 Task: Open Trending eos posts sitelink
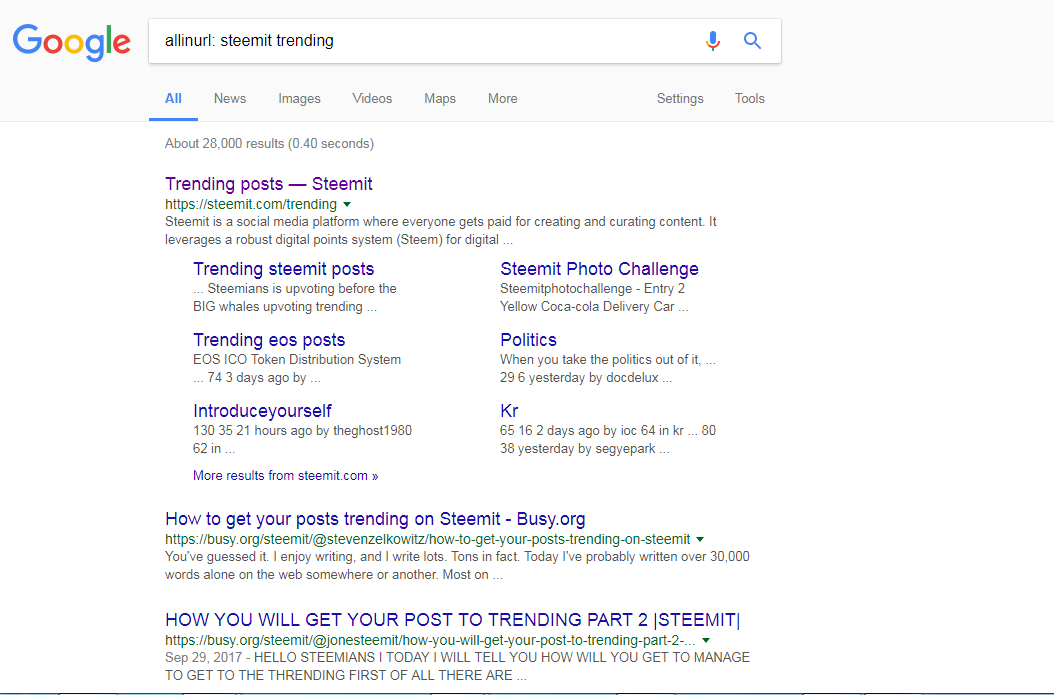tap(269, 339)
